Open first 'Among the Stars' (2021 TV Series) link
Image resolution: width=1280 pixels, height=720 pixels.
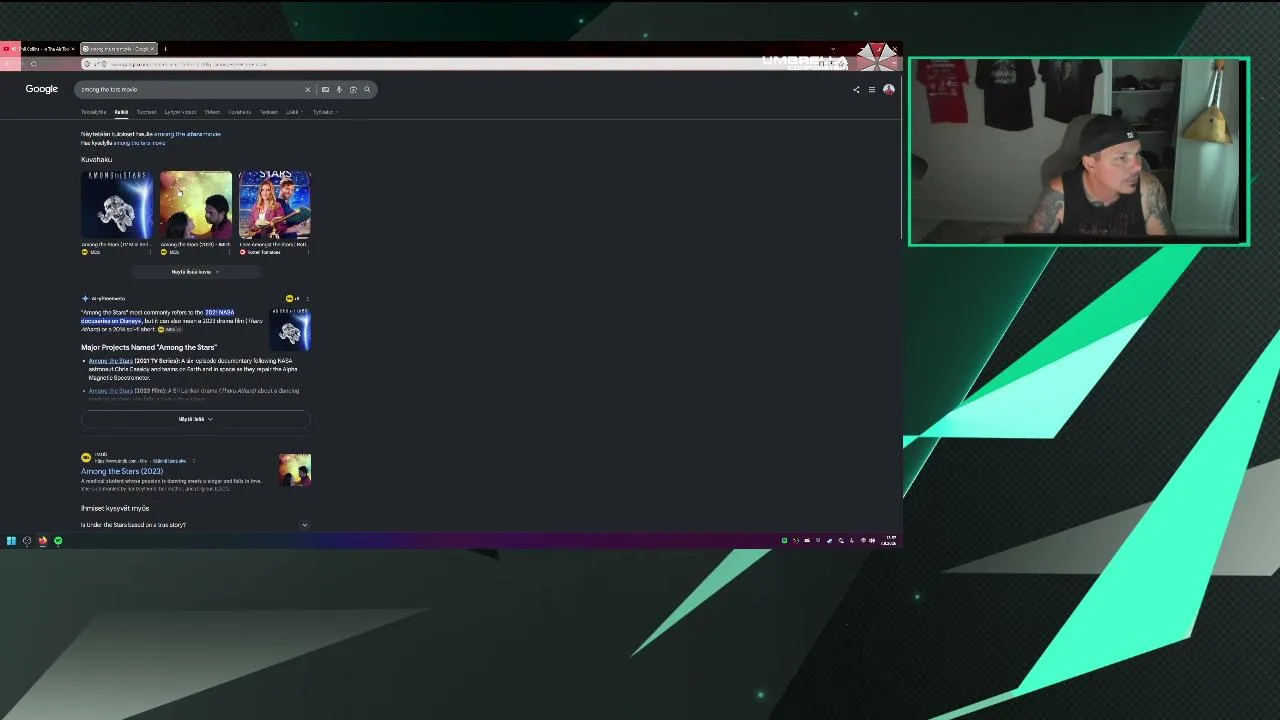(x=110, y=361)
